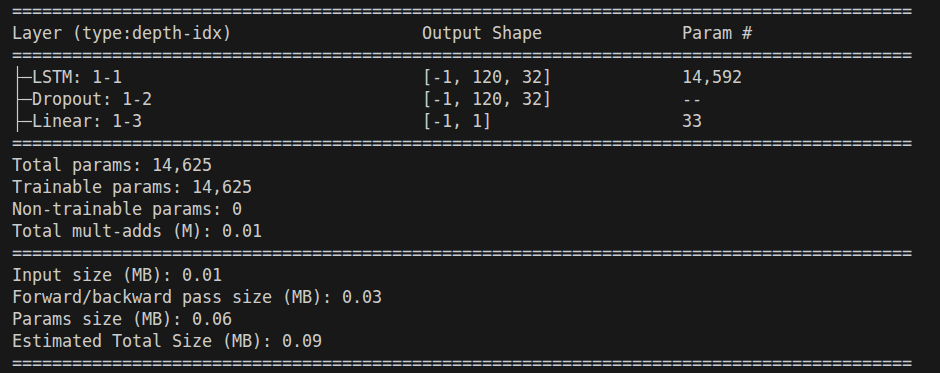This screenshot has height=373, width=940.
Task: Click the Output Shape column header
Action: pos(481,34)
